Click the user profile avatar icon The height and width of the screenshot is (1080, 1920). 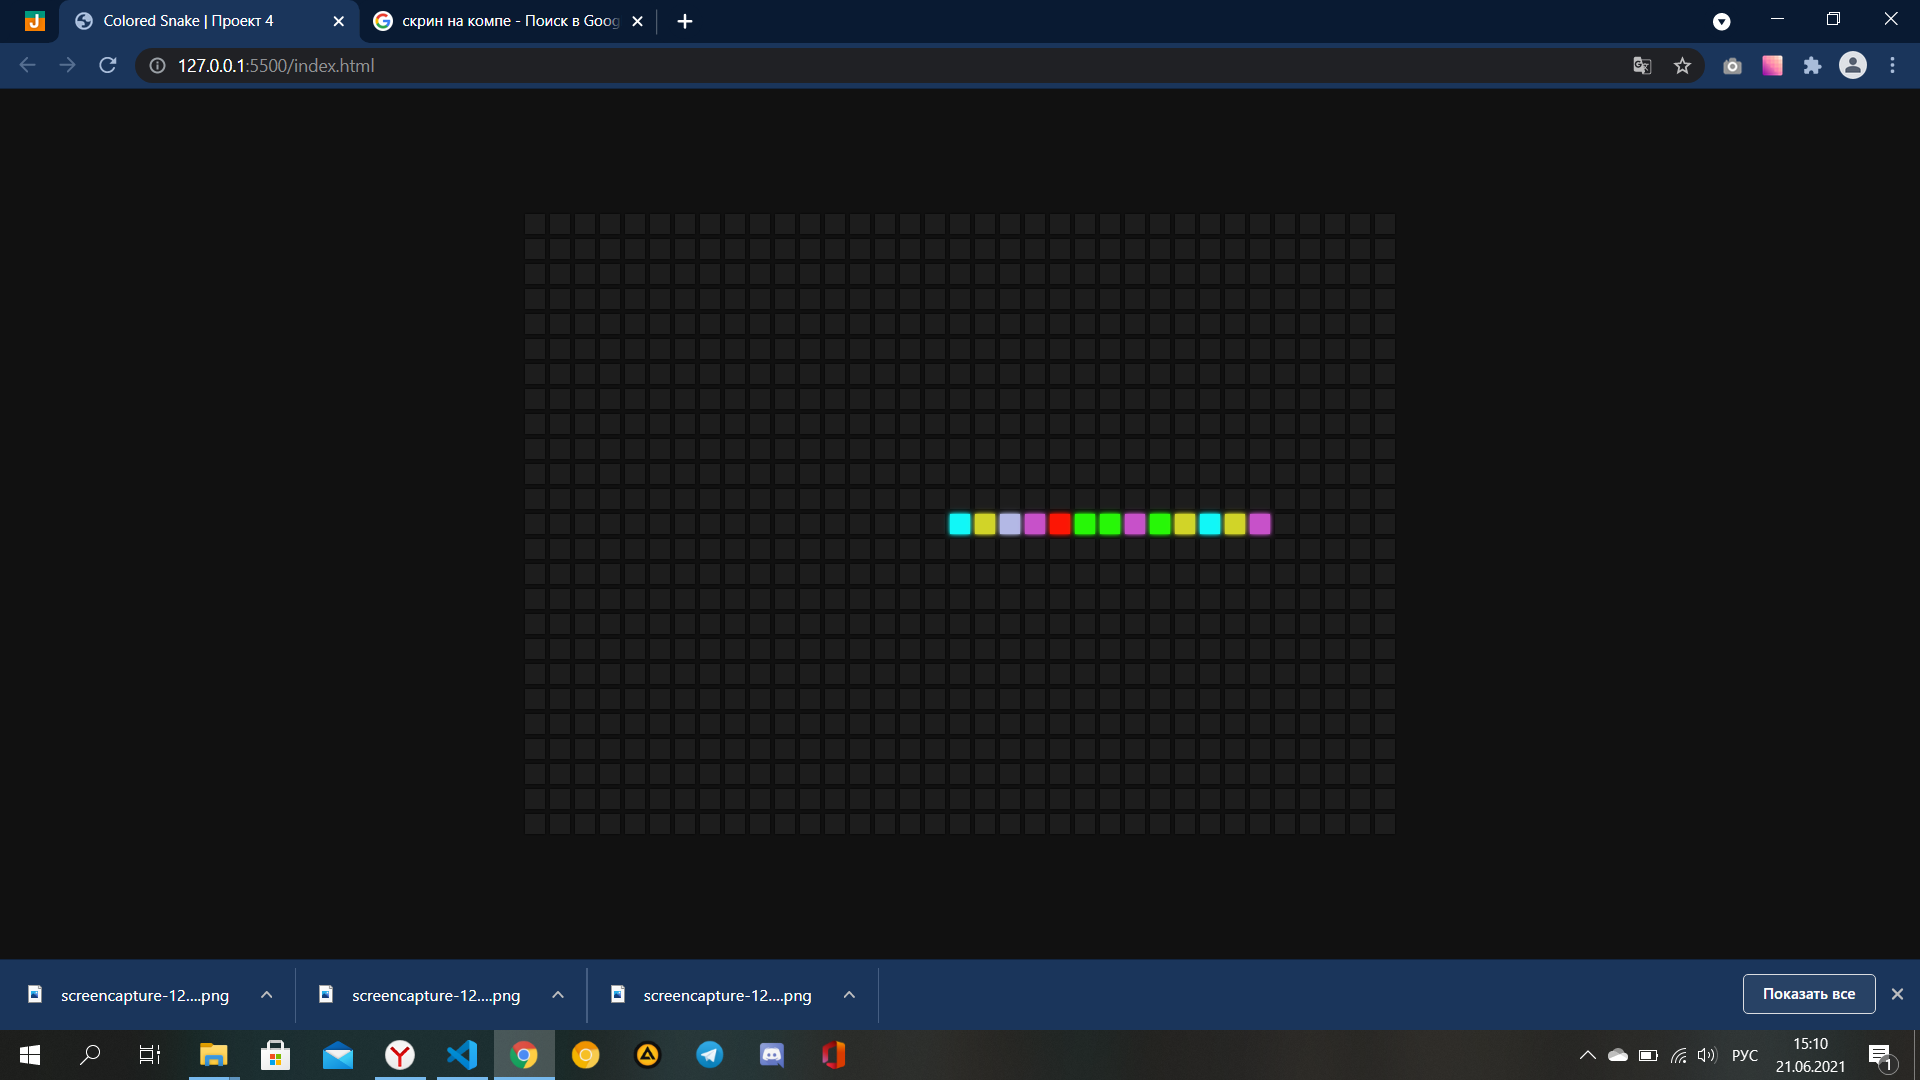1852,65
